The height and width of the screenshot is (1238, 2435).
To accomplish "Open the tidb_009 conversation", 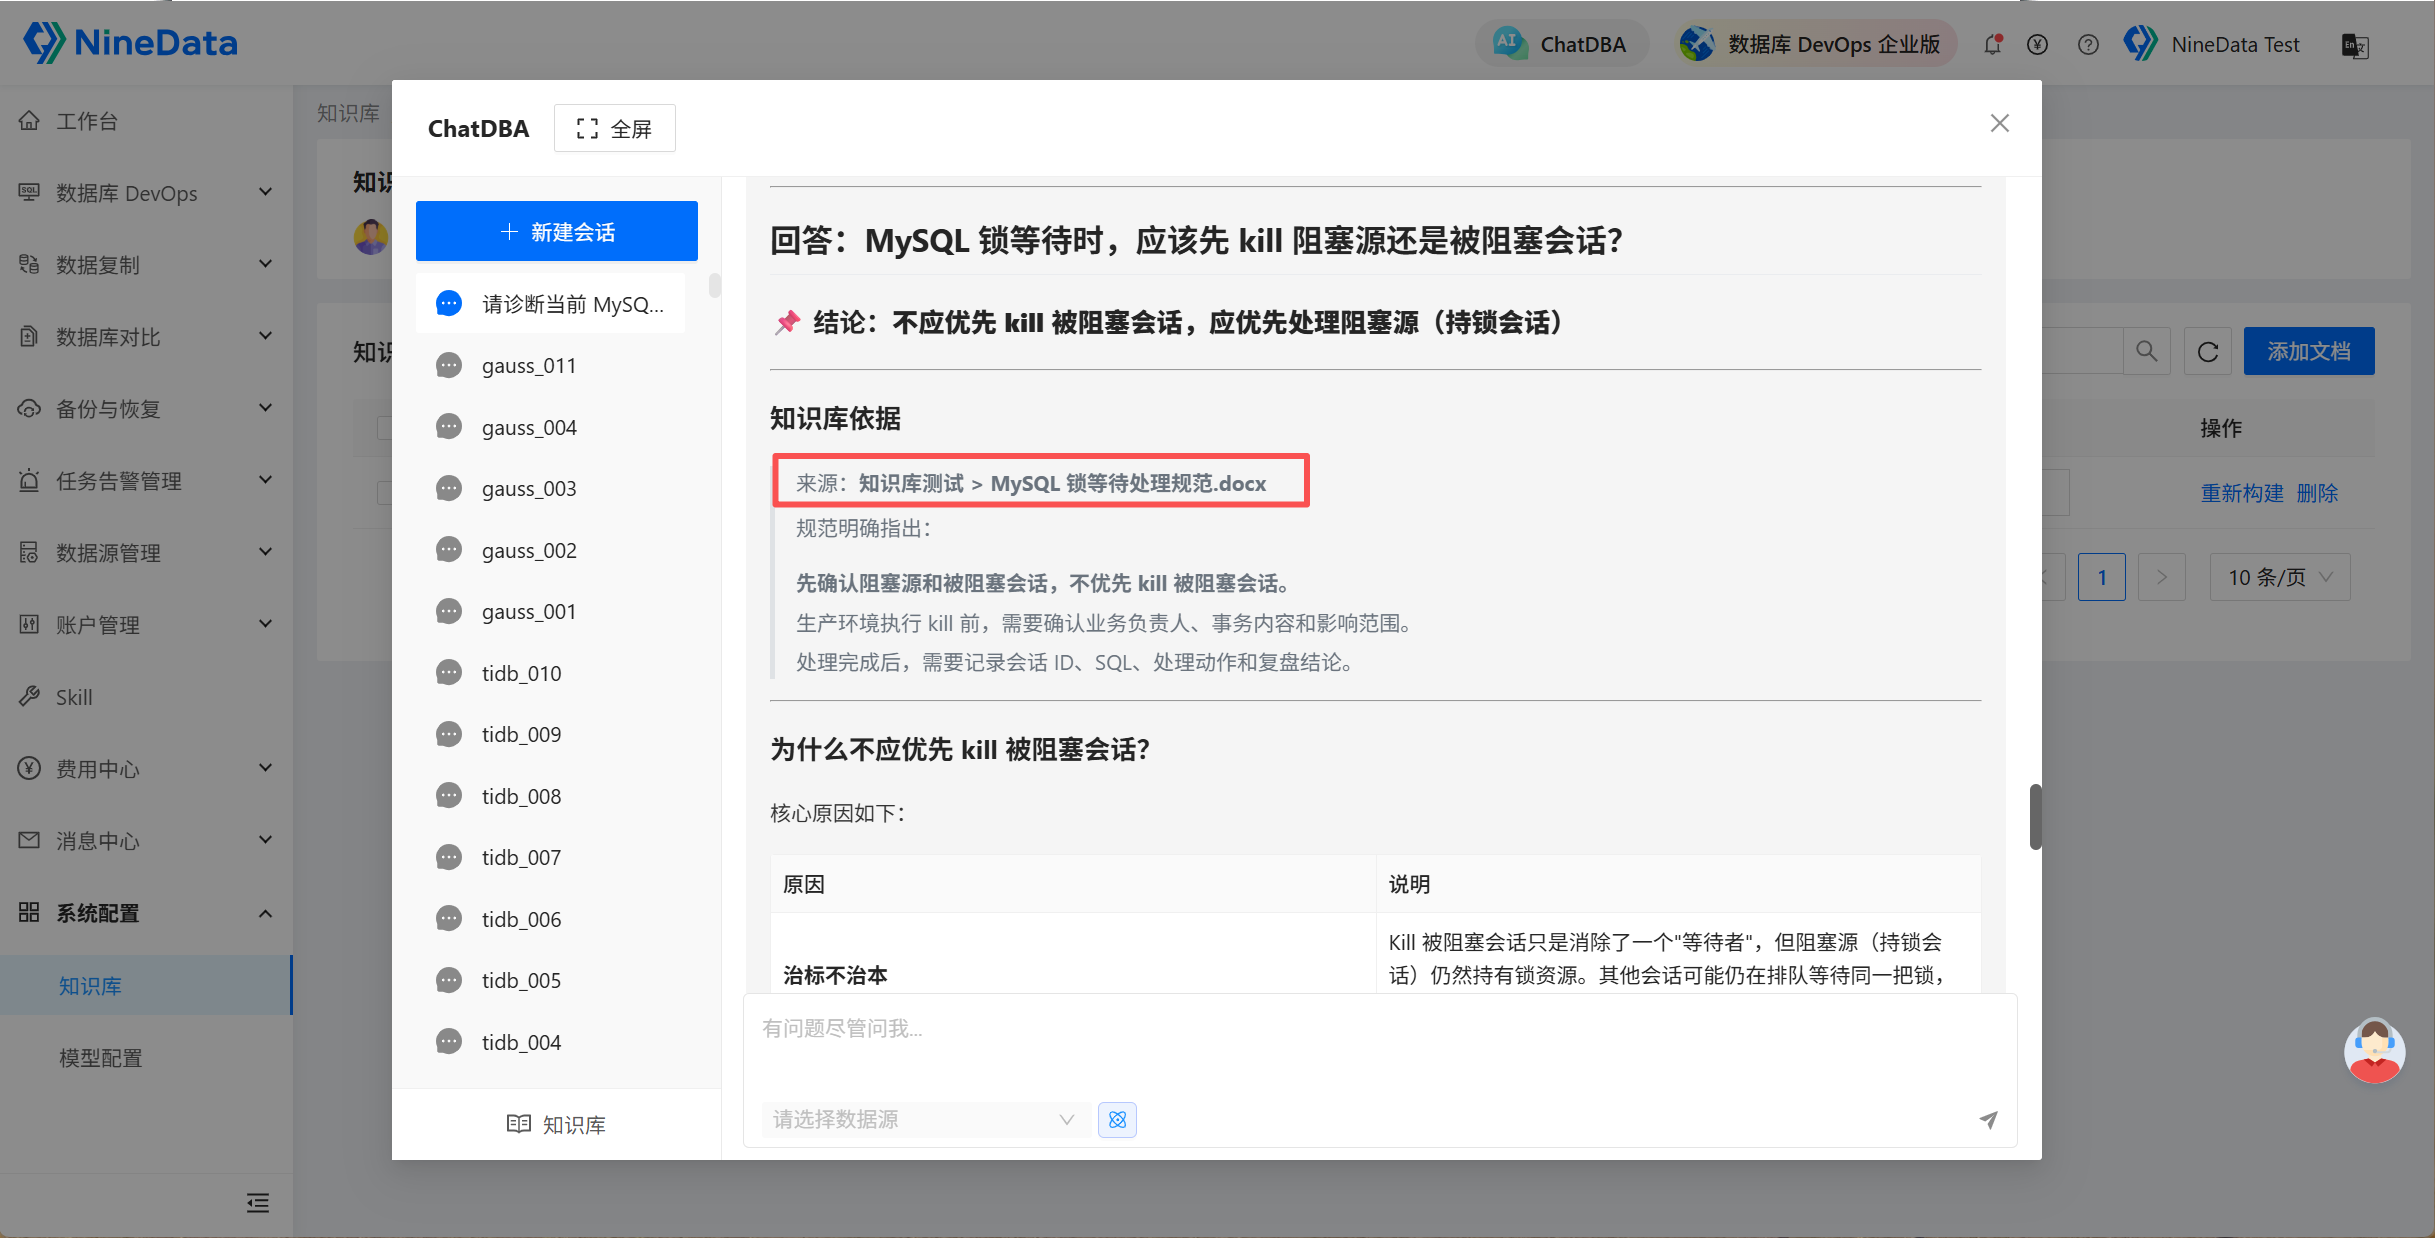I will click(551, 735).
